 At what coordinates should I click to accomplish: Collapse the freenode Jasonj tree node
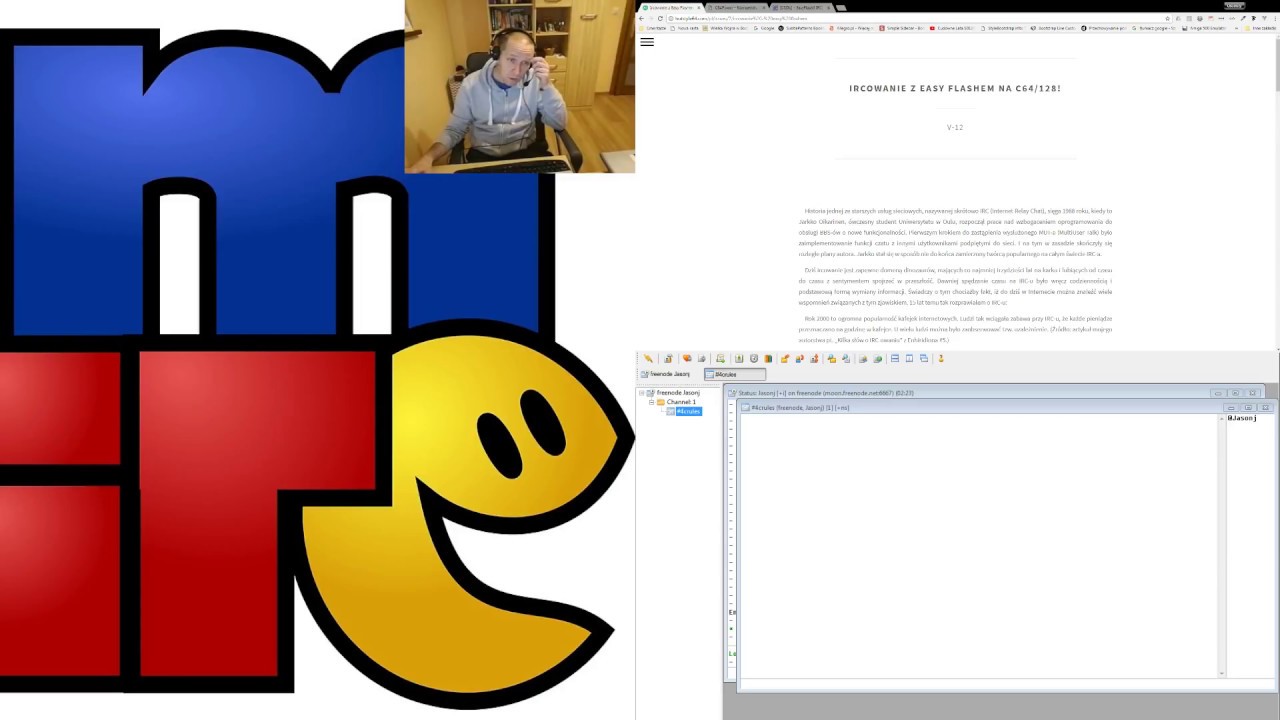643,393
